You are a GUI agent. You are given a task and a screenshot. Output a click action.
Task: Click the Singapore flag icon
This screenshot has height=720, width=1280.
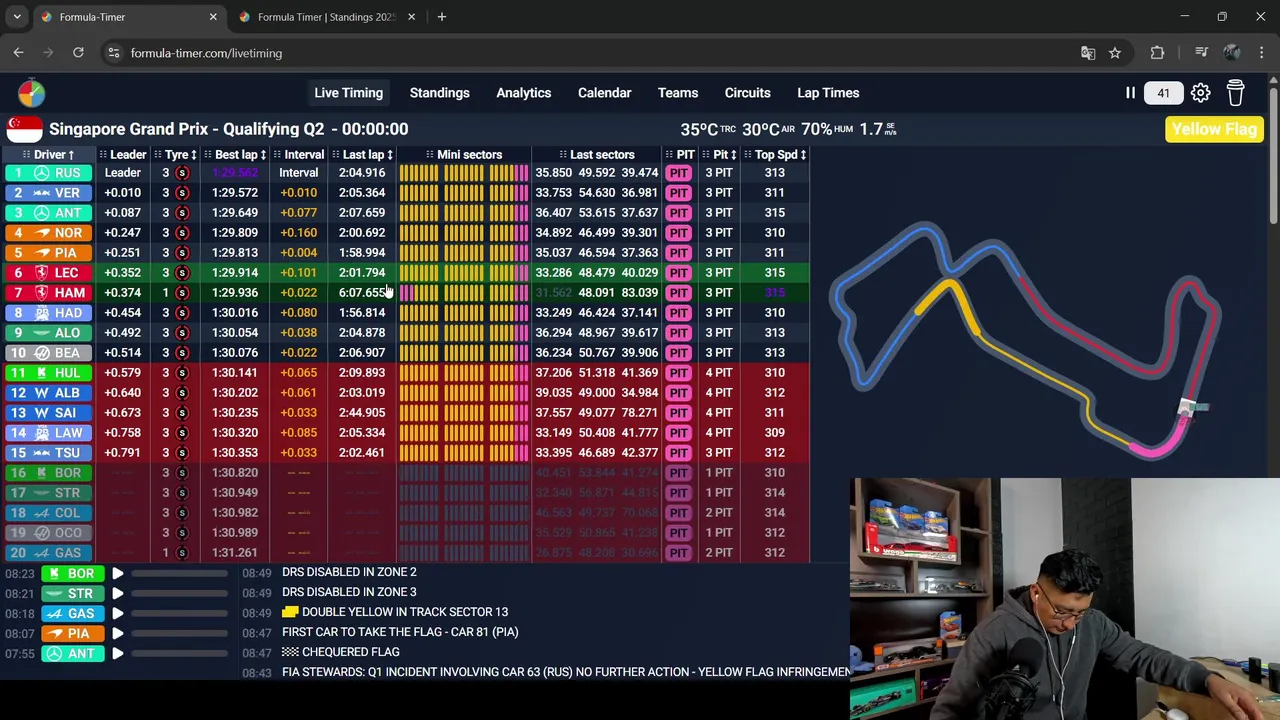click(x=24, y=129)
